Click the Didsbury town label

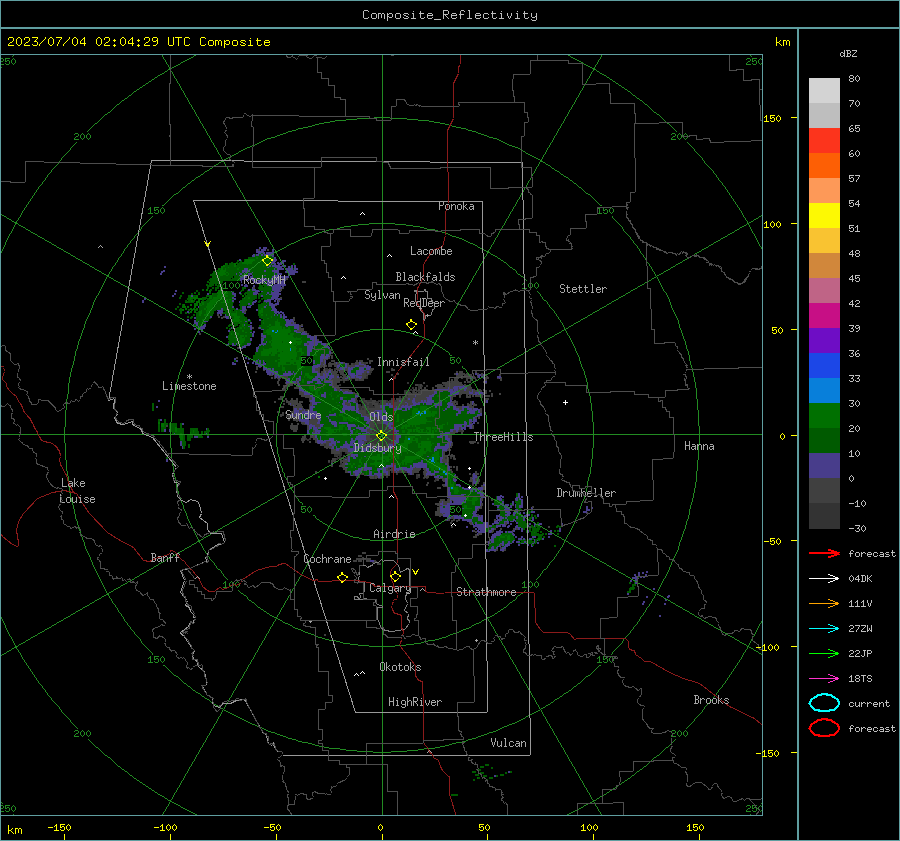pos(378,448)
